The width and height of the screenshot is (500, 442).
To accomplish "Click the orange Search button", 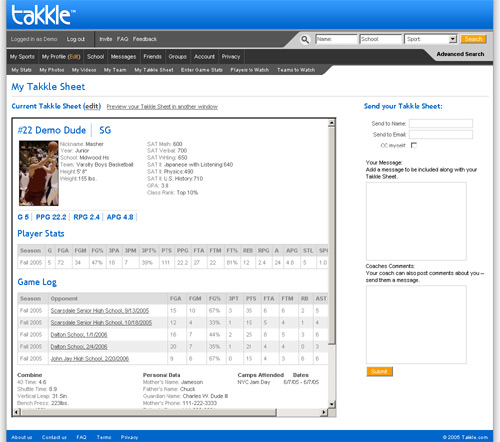I will coord(473,39).
